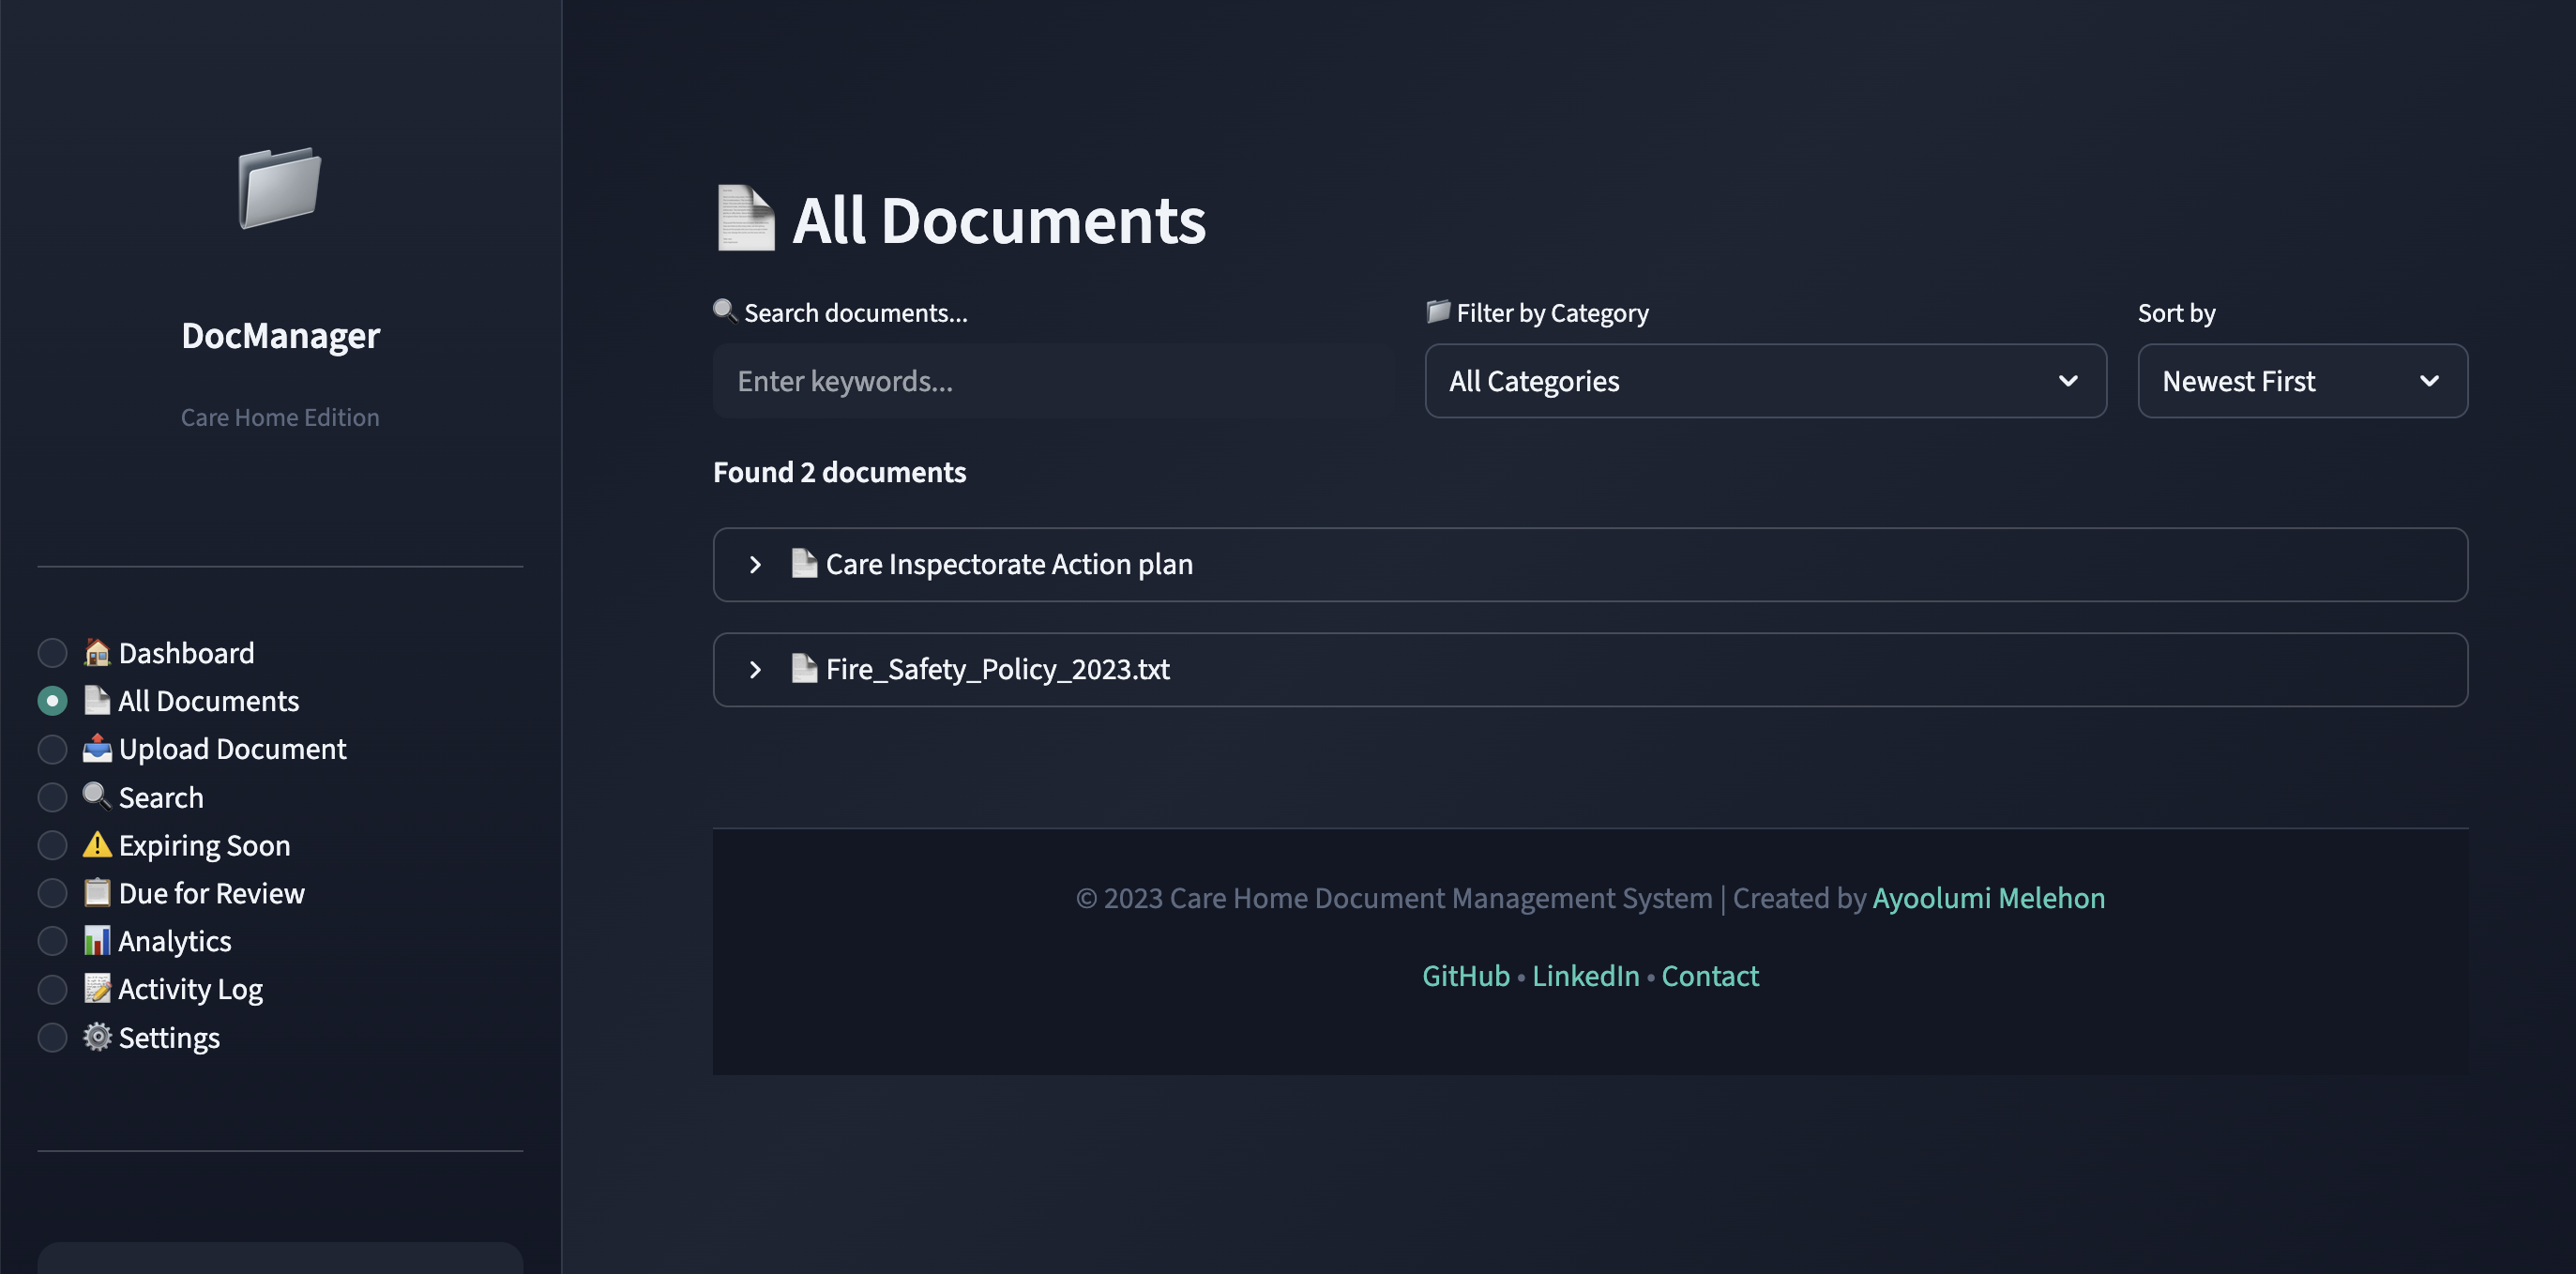Click the large page icon in All Documents heading
This screenshot has width=2576, height=1274.
(x=746, y=218)
